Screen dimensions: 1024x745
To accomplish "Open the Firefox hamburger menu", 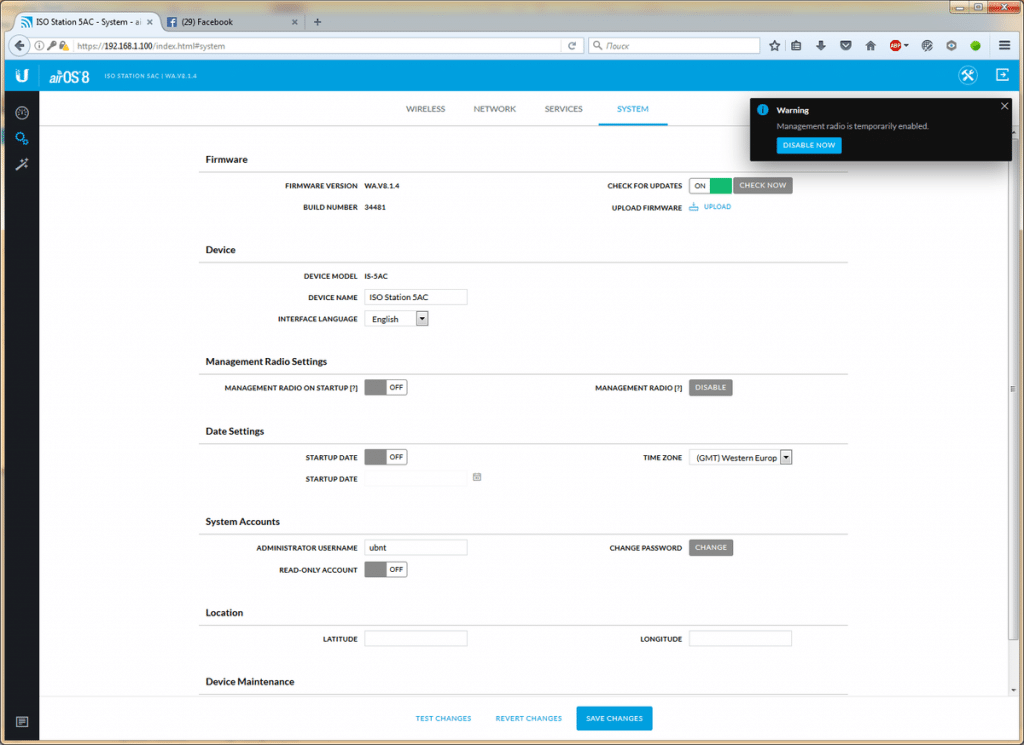I will (x=1004, y=45).
